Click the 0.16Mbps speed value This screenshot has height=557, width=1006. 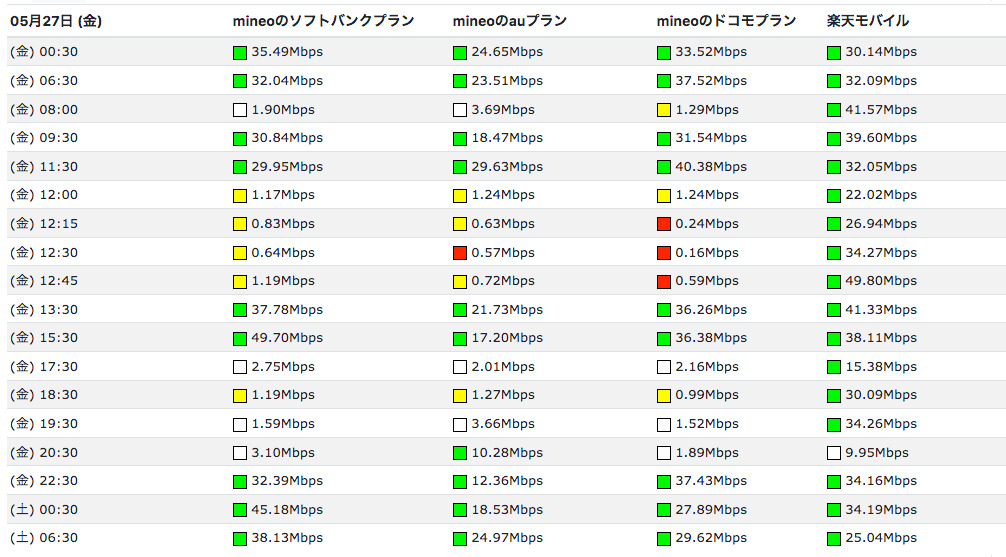[x=707, y=253]
